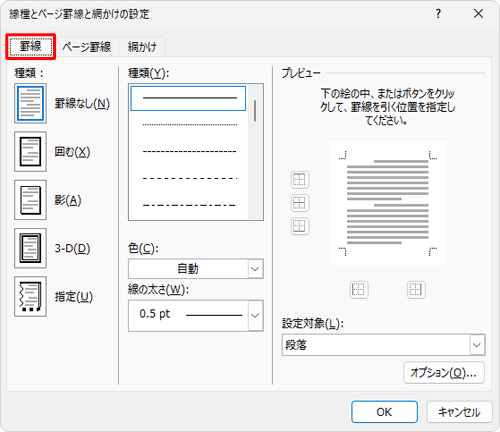Open the 色(C) color dropdown
The width and height of the screenshot is (500, 432).
(x=255, y=269)
